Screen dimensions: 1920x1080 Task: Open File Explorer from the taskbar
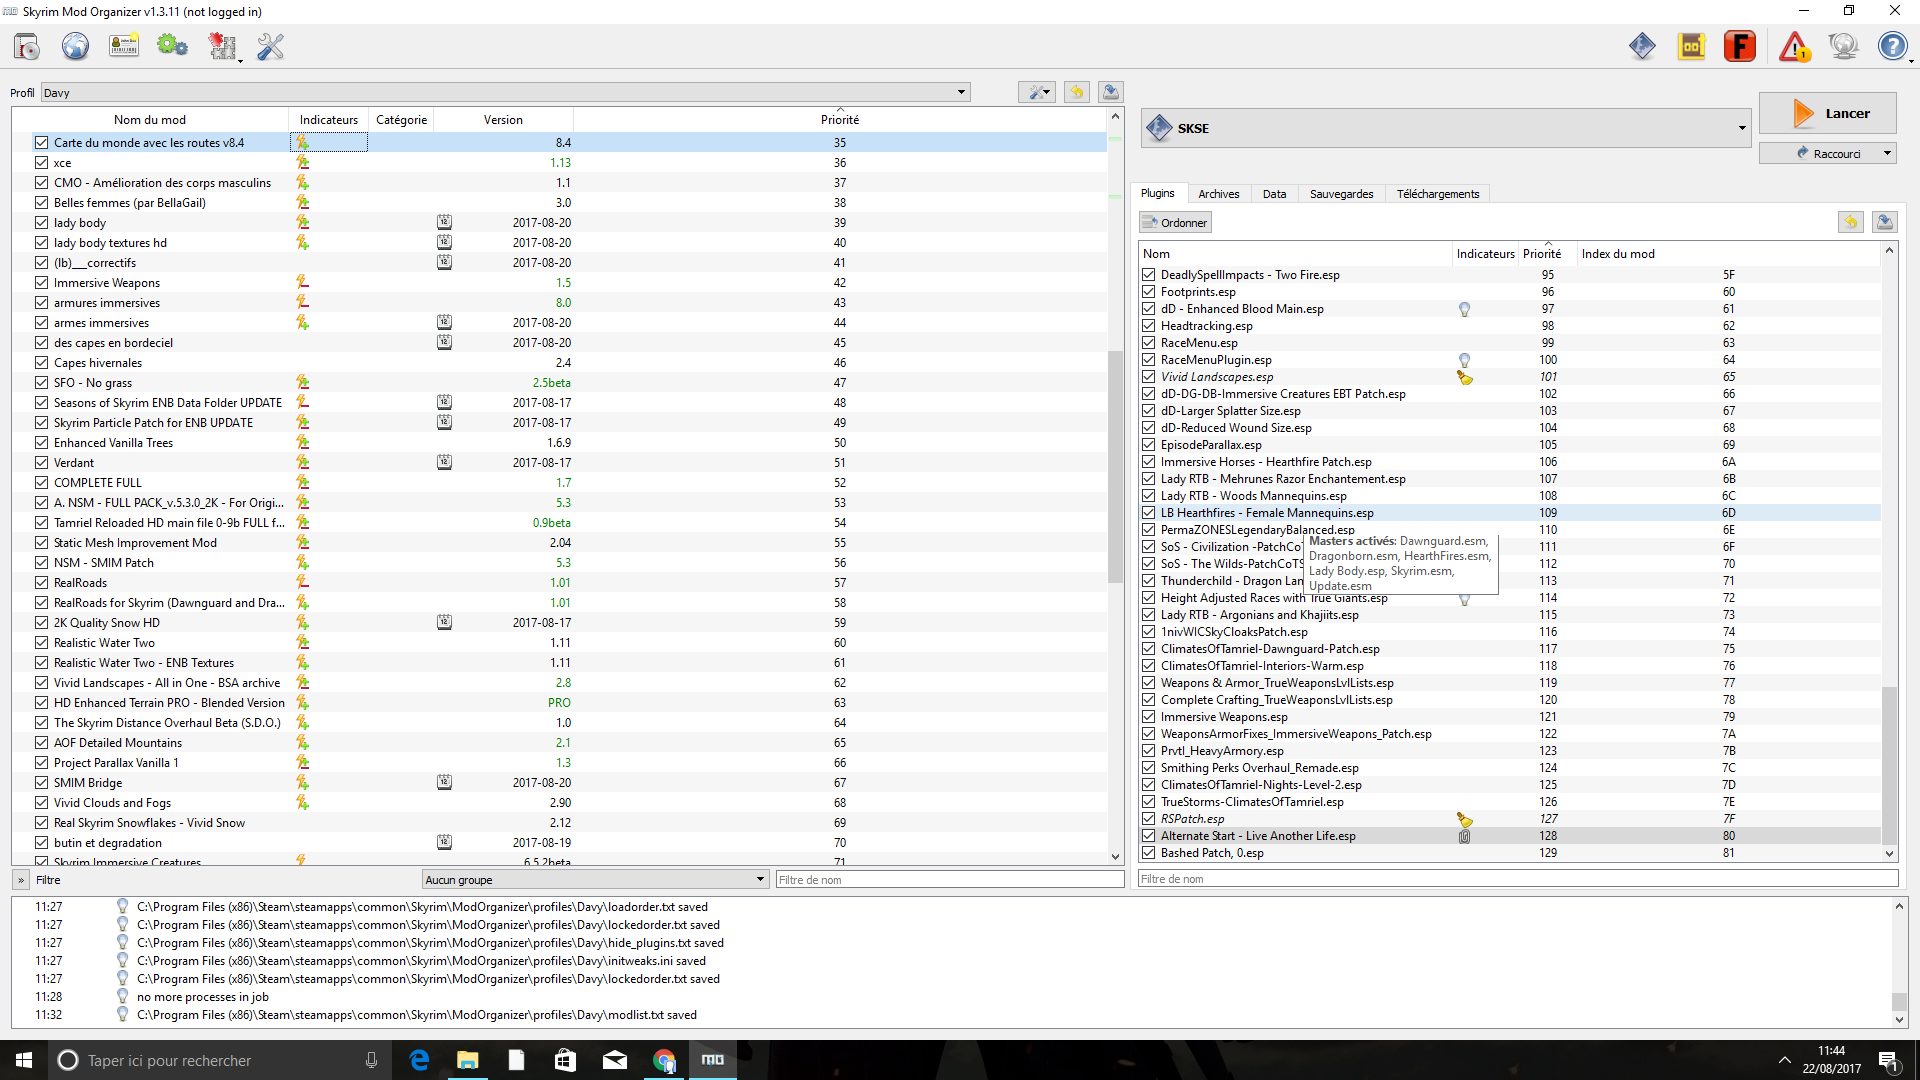468,1060
